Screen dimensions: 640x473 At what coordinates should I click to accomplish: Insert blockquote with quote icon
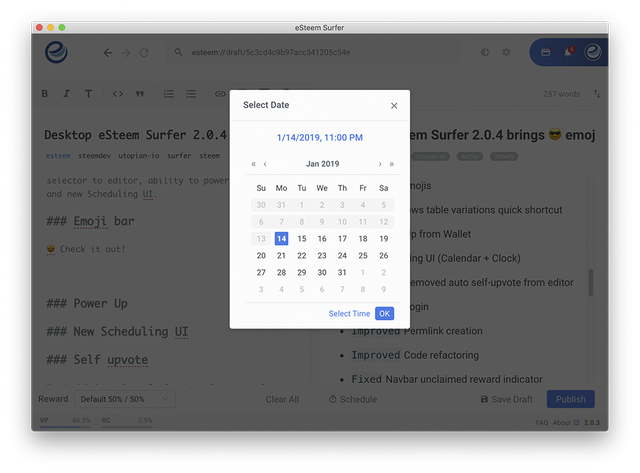tap(140, 94)
